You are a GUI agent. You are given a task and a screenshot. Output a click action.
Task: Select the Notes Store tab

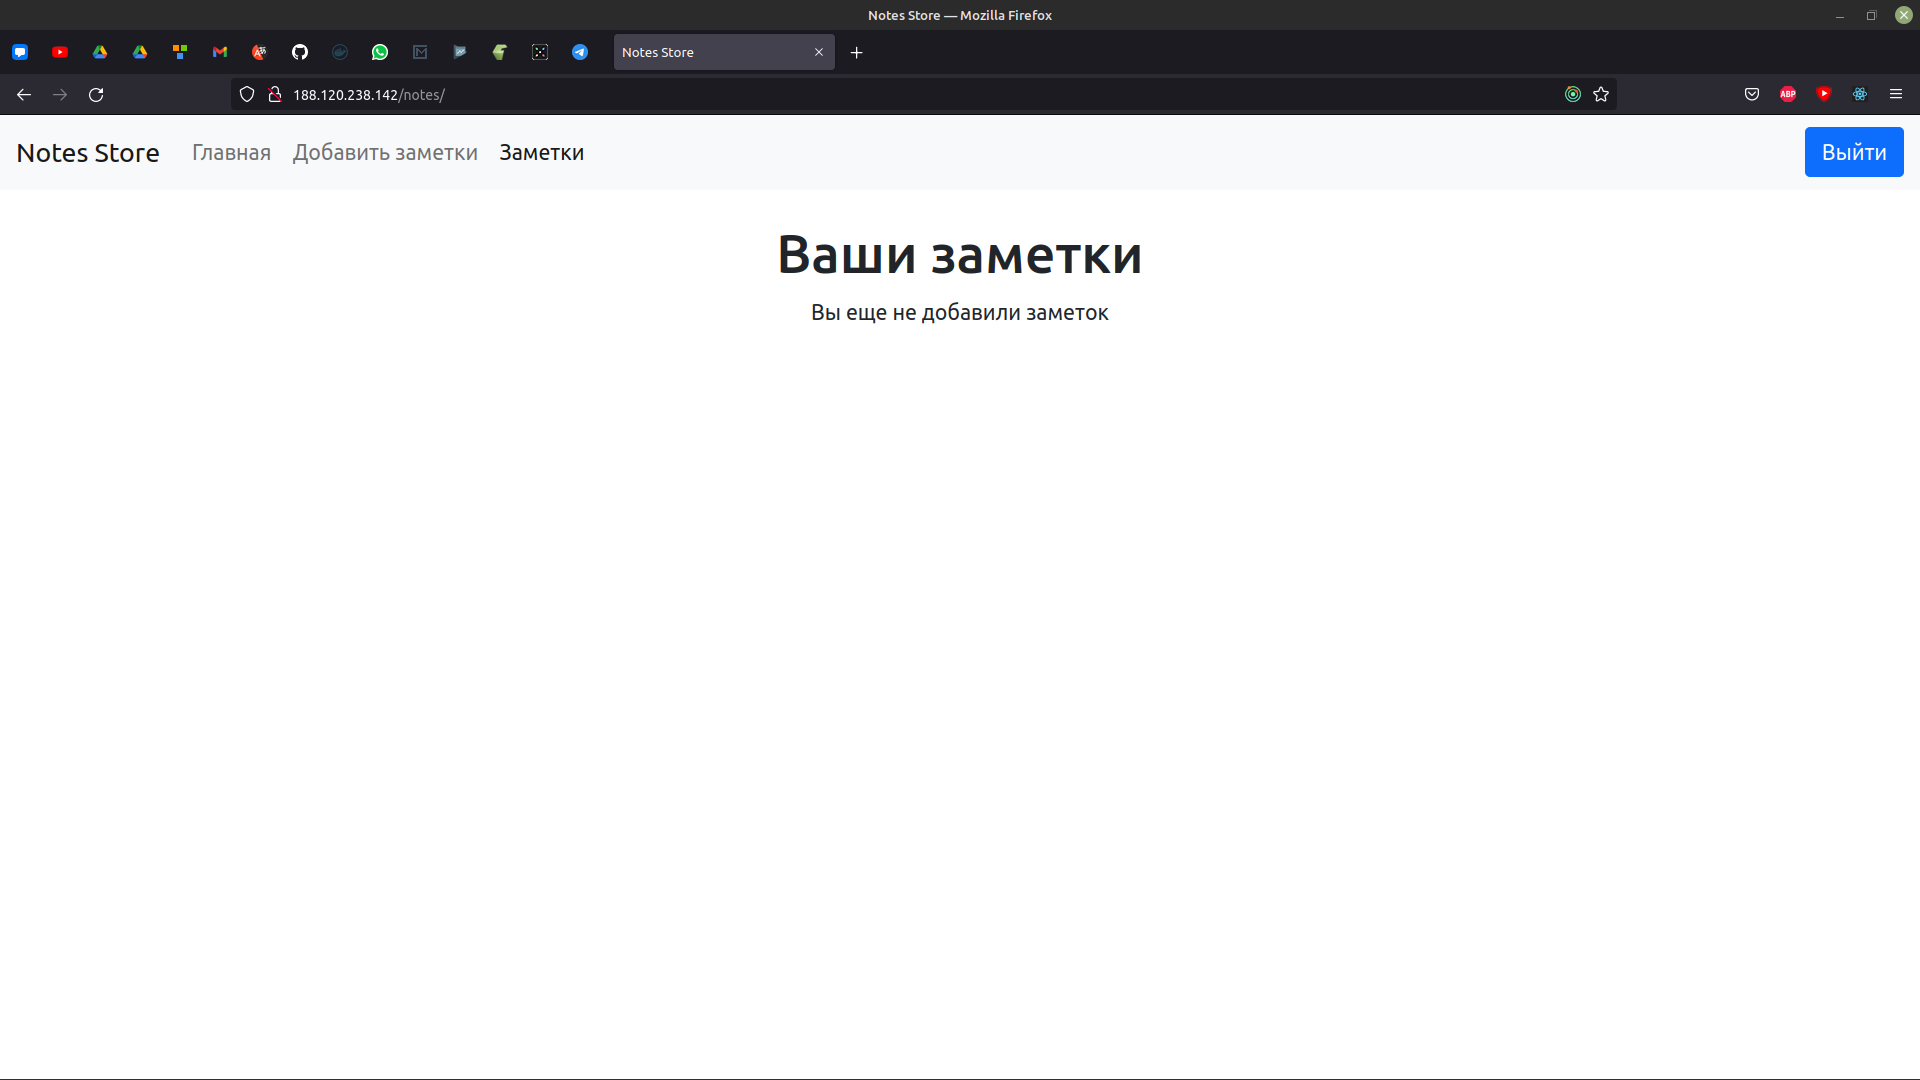click(x=710, y=52)
